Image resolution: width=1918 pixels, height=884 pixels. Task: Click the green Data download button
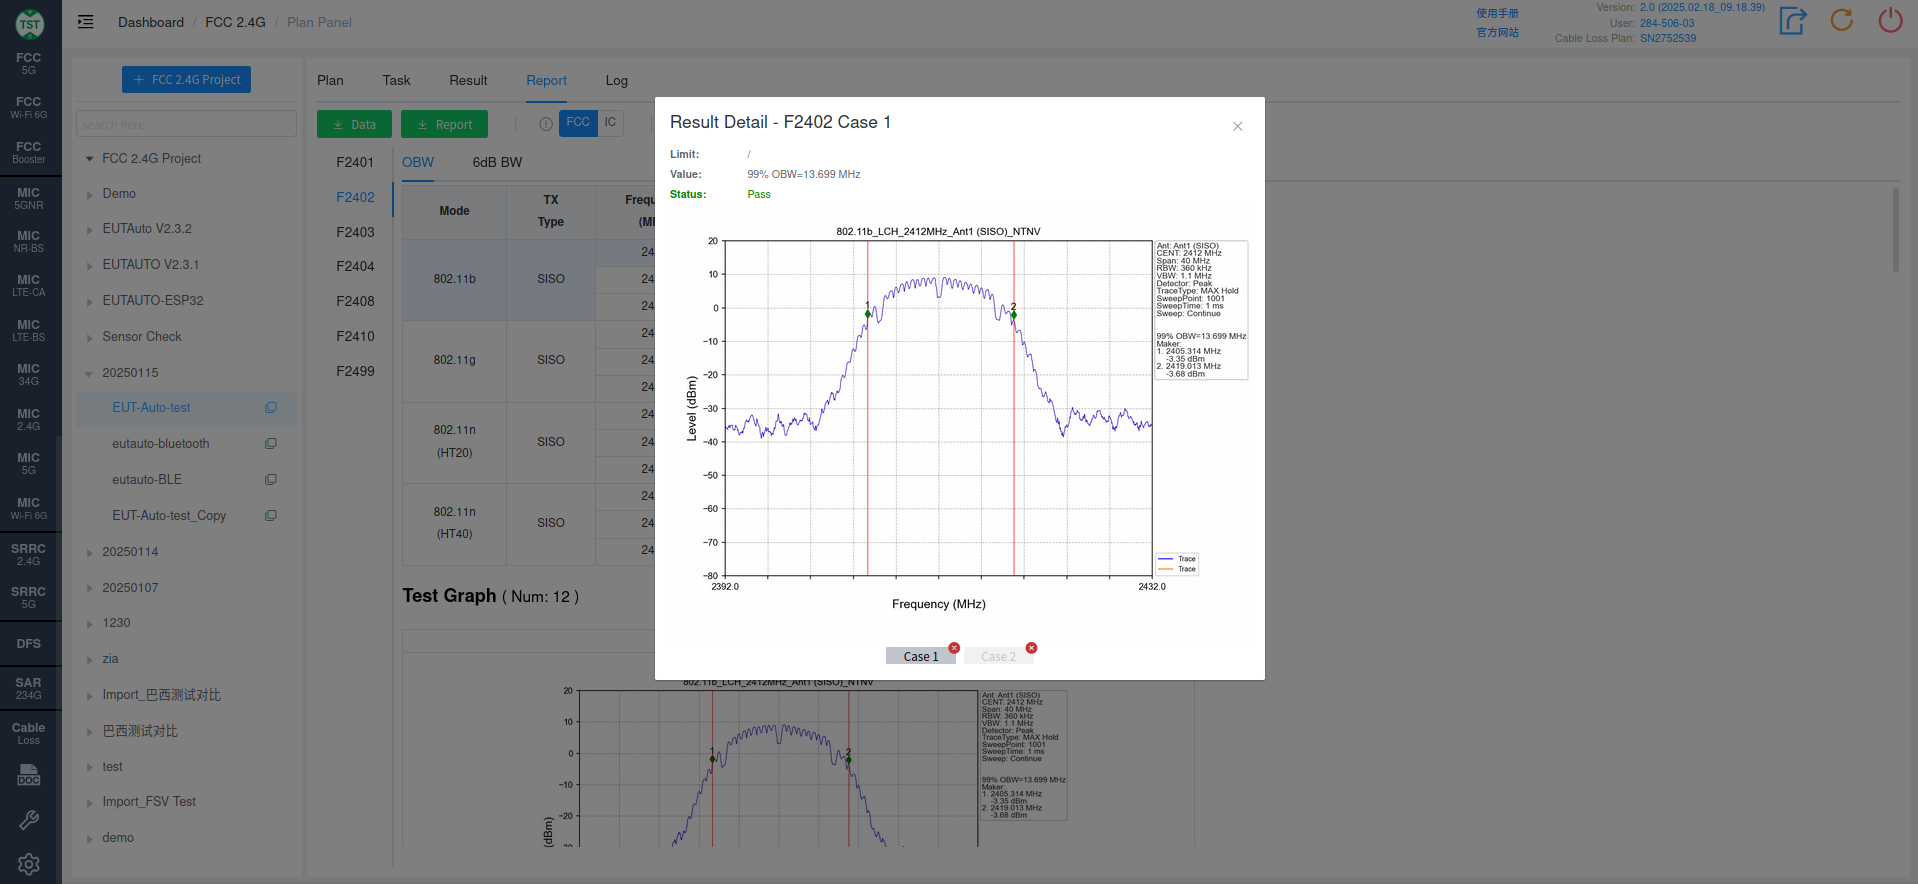354,124
